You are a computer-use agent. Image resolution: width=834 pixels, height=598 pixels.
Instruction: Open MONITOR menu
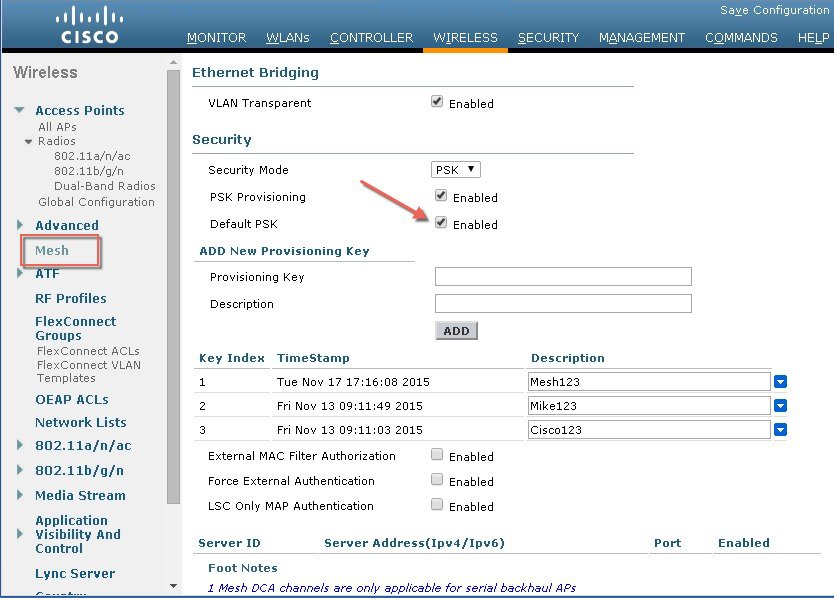point(216,38)
